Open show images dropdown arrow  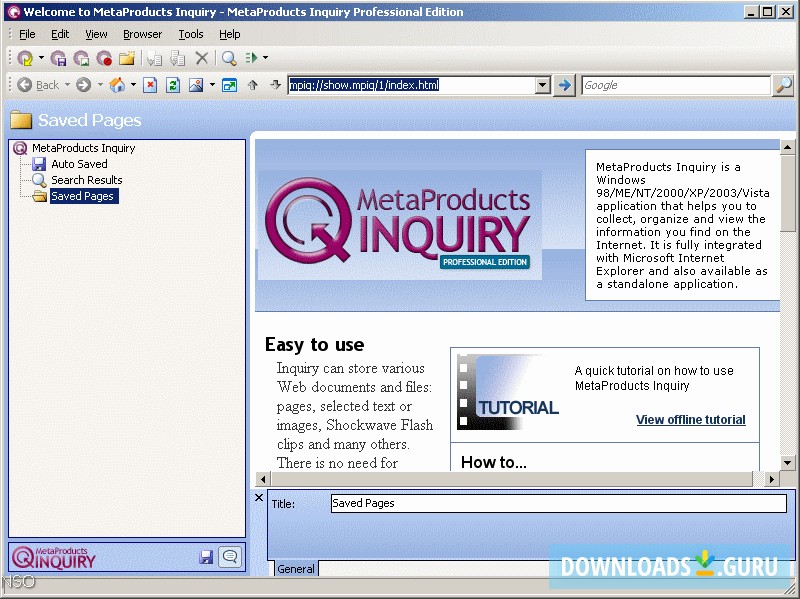212,85
